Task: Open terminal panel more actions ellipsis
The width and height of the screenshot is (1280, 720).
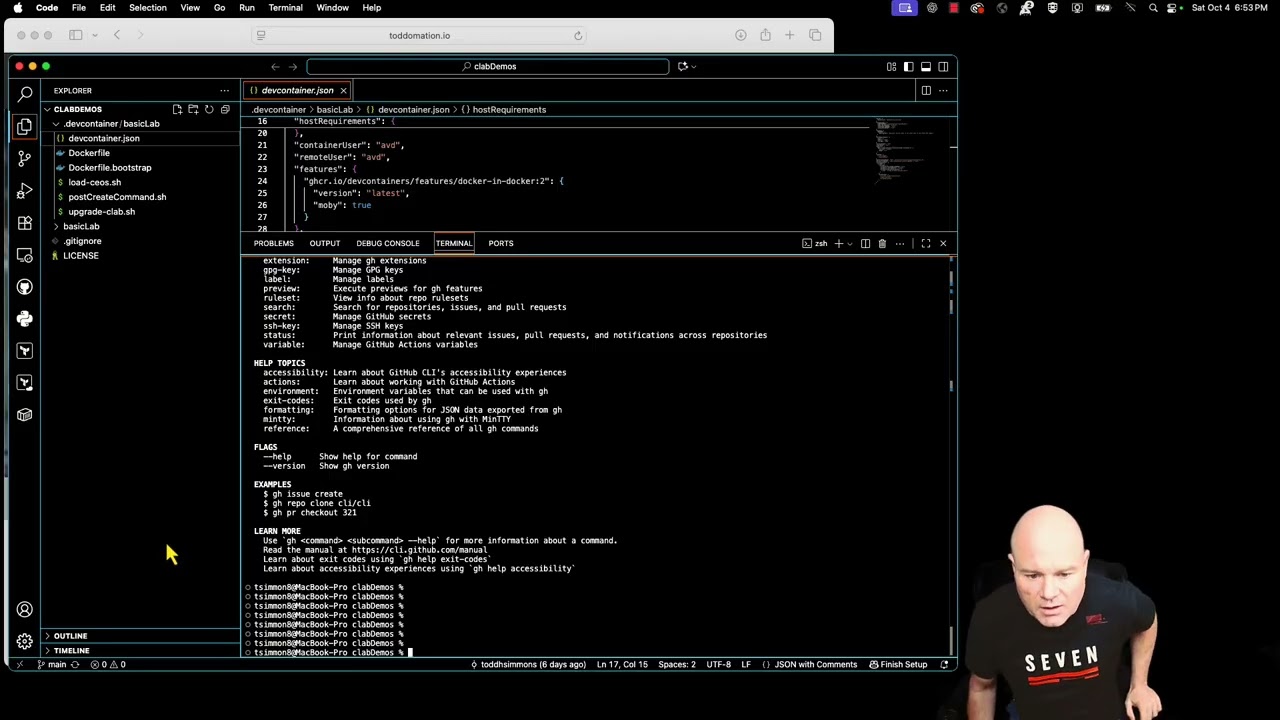Action: tap(900, 243)
